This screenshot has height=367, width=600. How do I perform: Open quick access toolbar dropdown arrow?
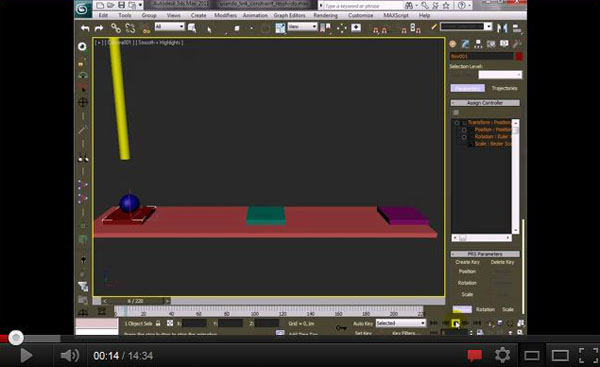[x=140, y=5]
